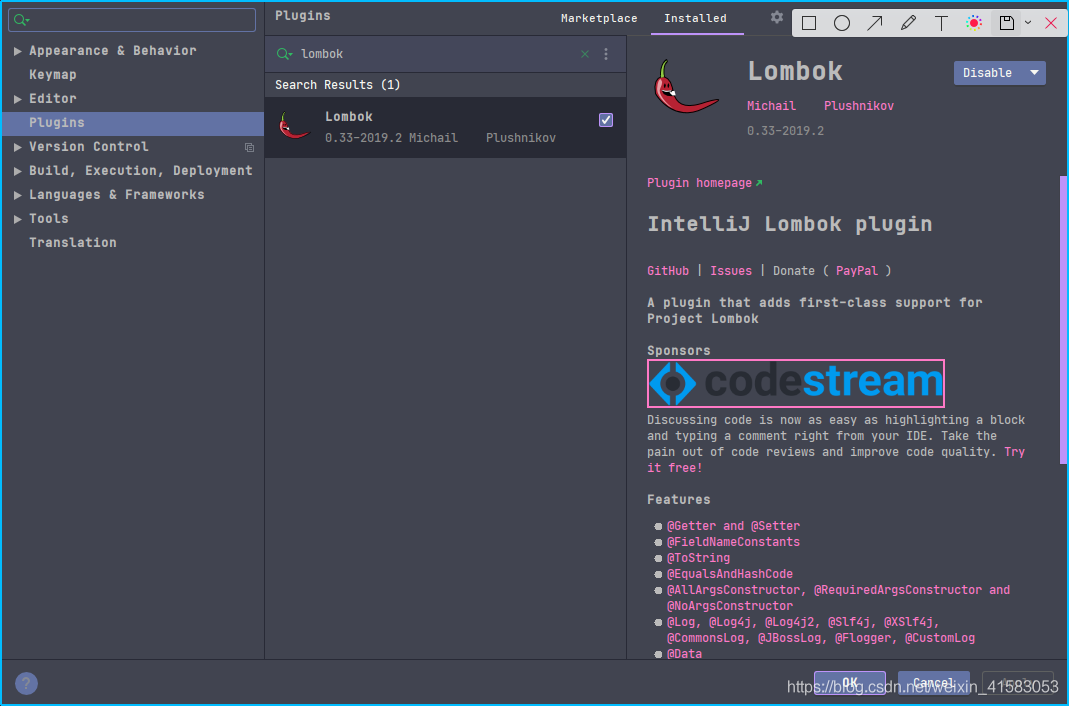Viewport: 1069px width, 706px height.
Task: Open the @Getter and @Setter feature link
Action: tap(733, 525)
